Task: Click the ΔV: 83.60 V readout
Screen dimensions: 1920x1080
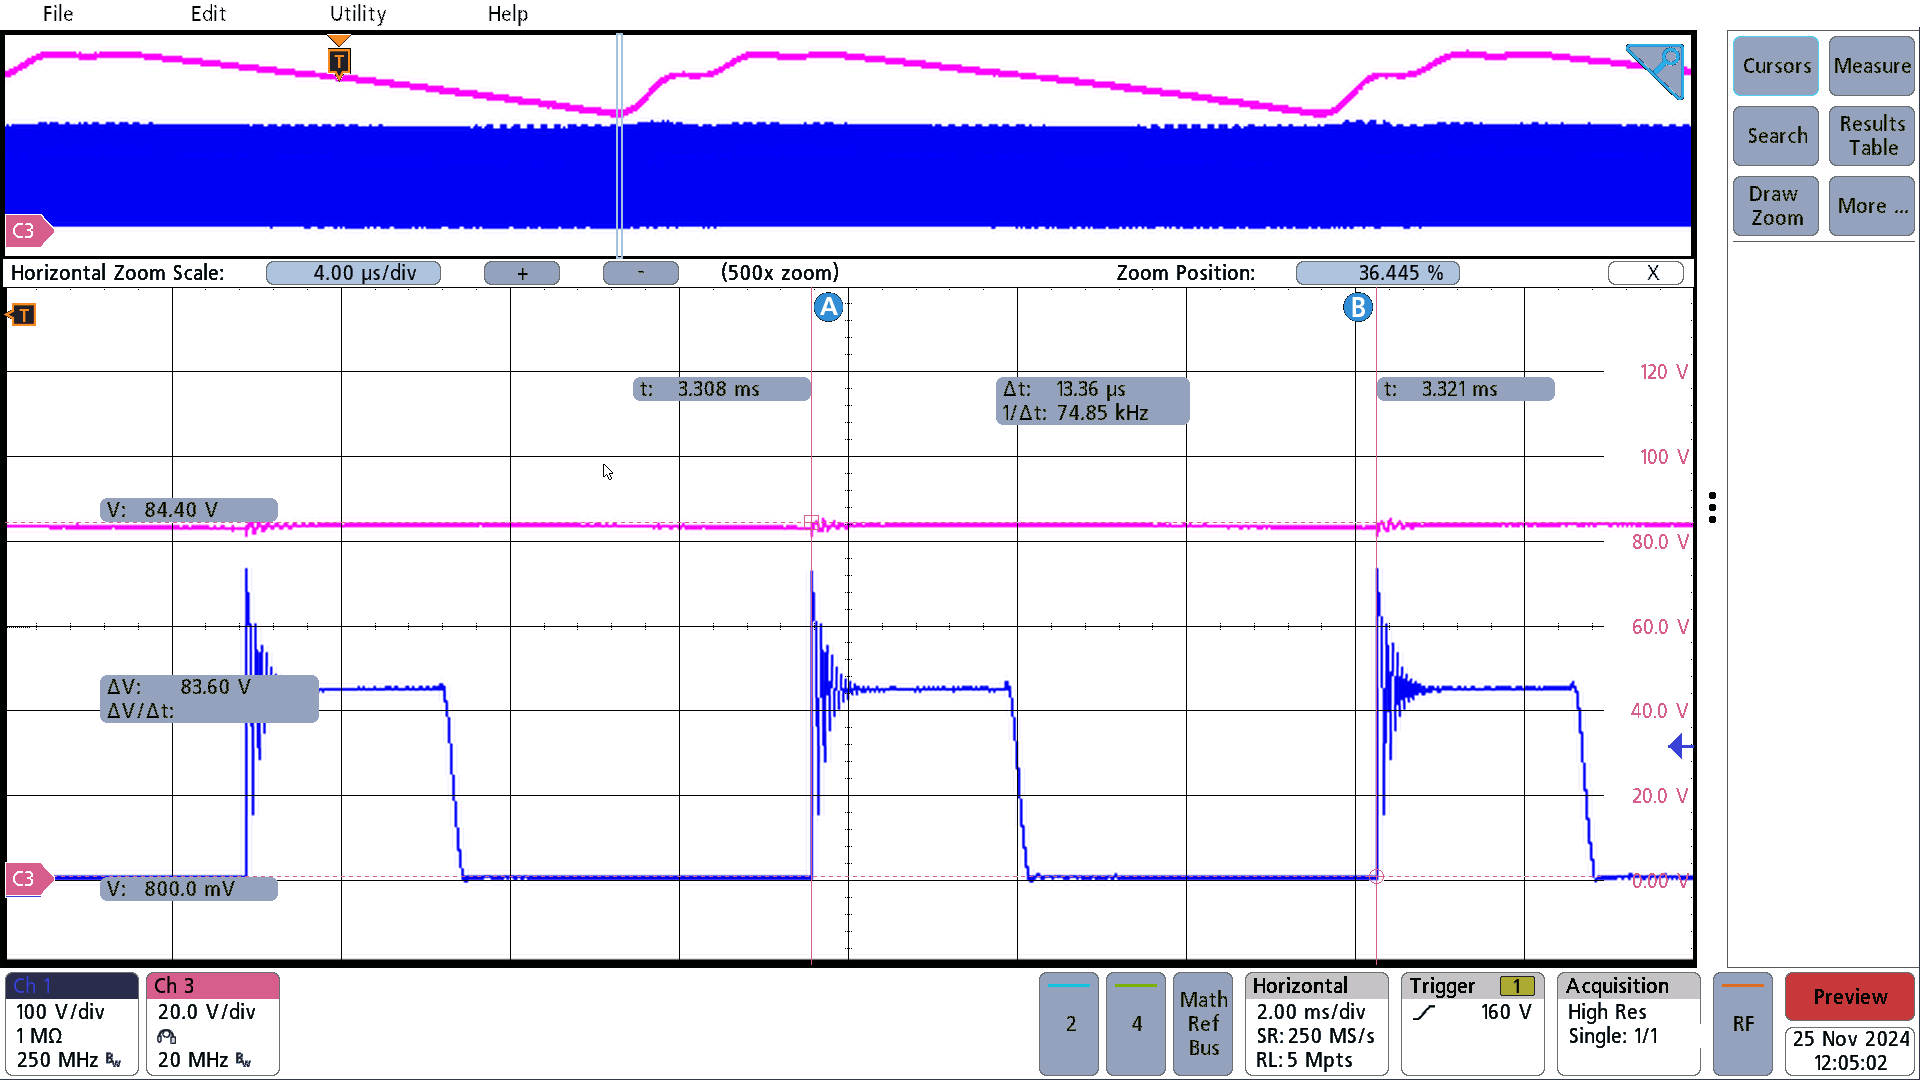Action: [x=209, y=699]
